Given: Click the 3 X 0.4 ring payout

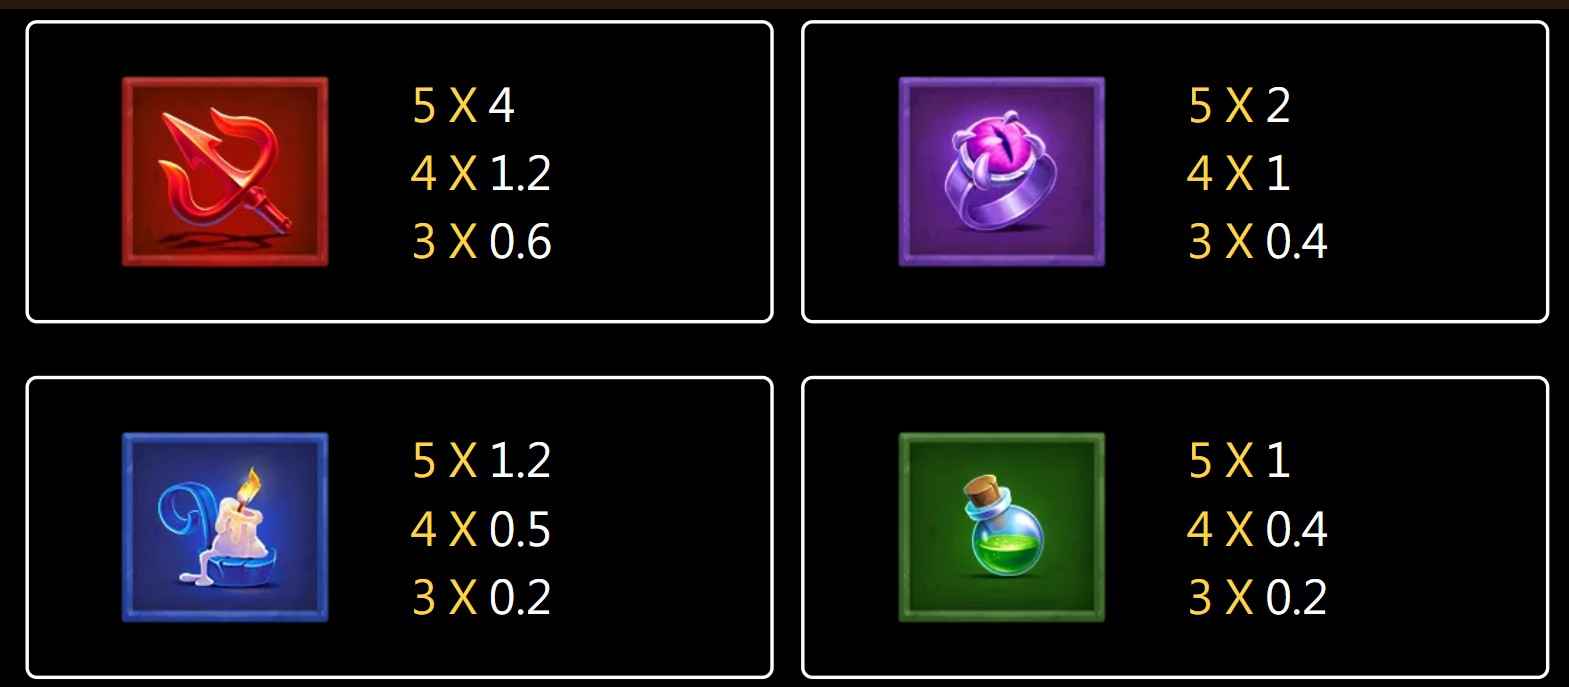Looking at the screenshot, I should click(1257, 241).
